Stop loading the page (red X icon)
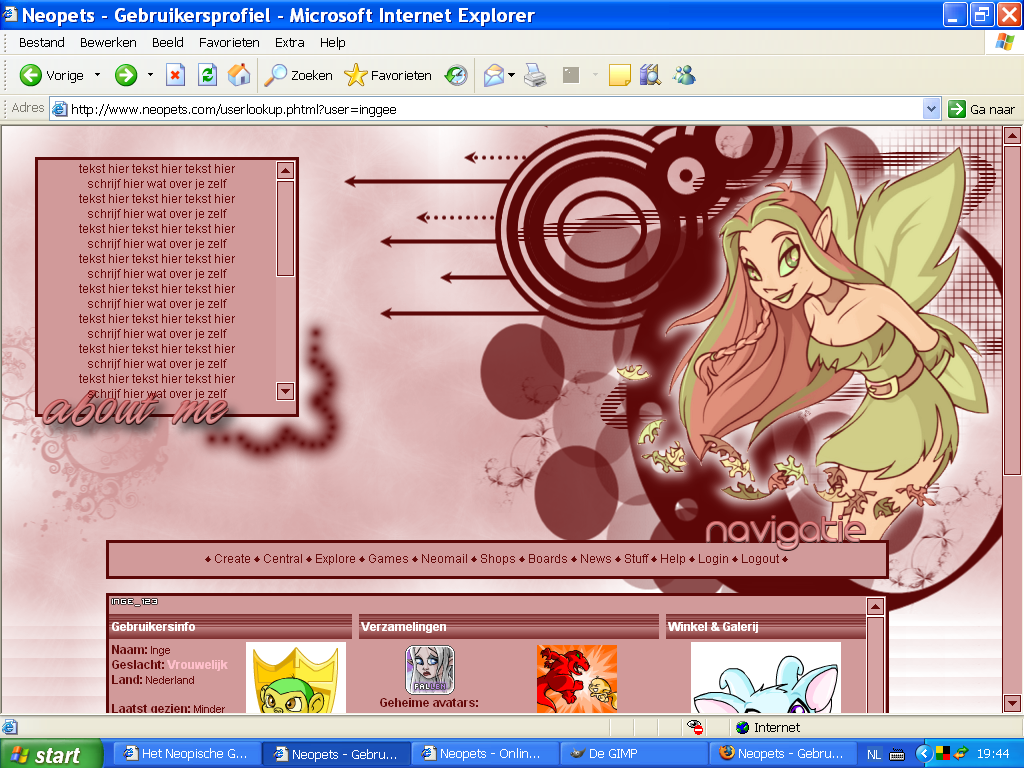Image resolution: width=1024 pixels, height=768 pixels. [x=175, y=75]
